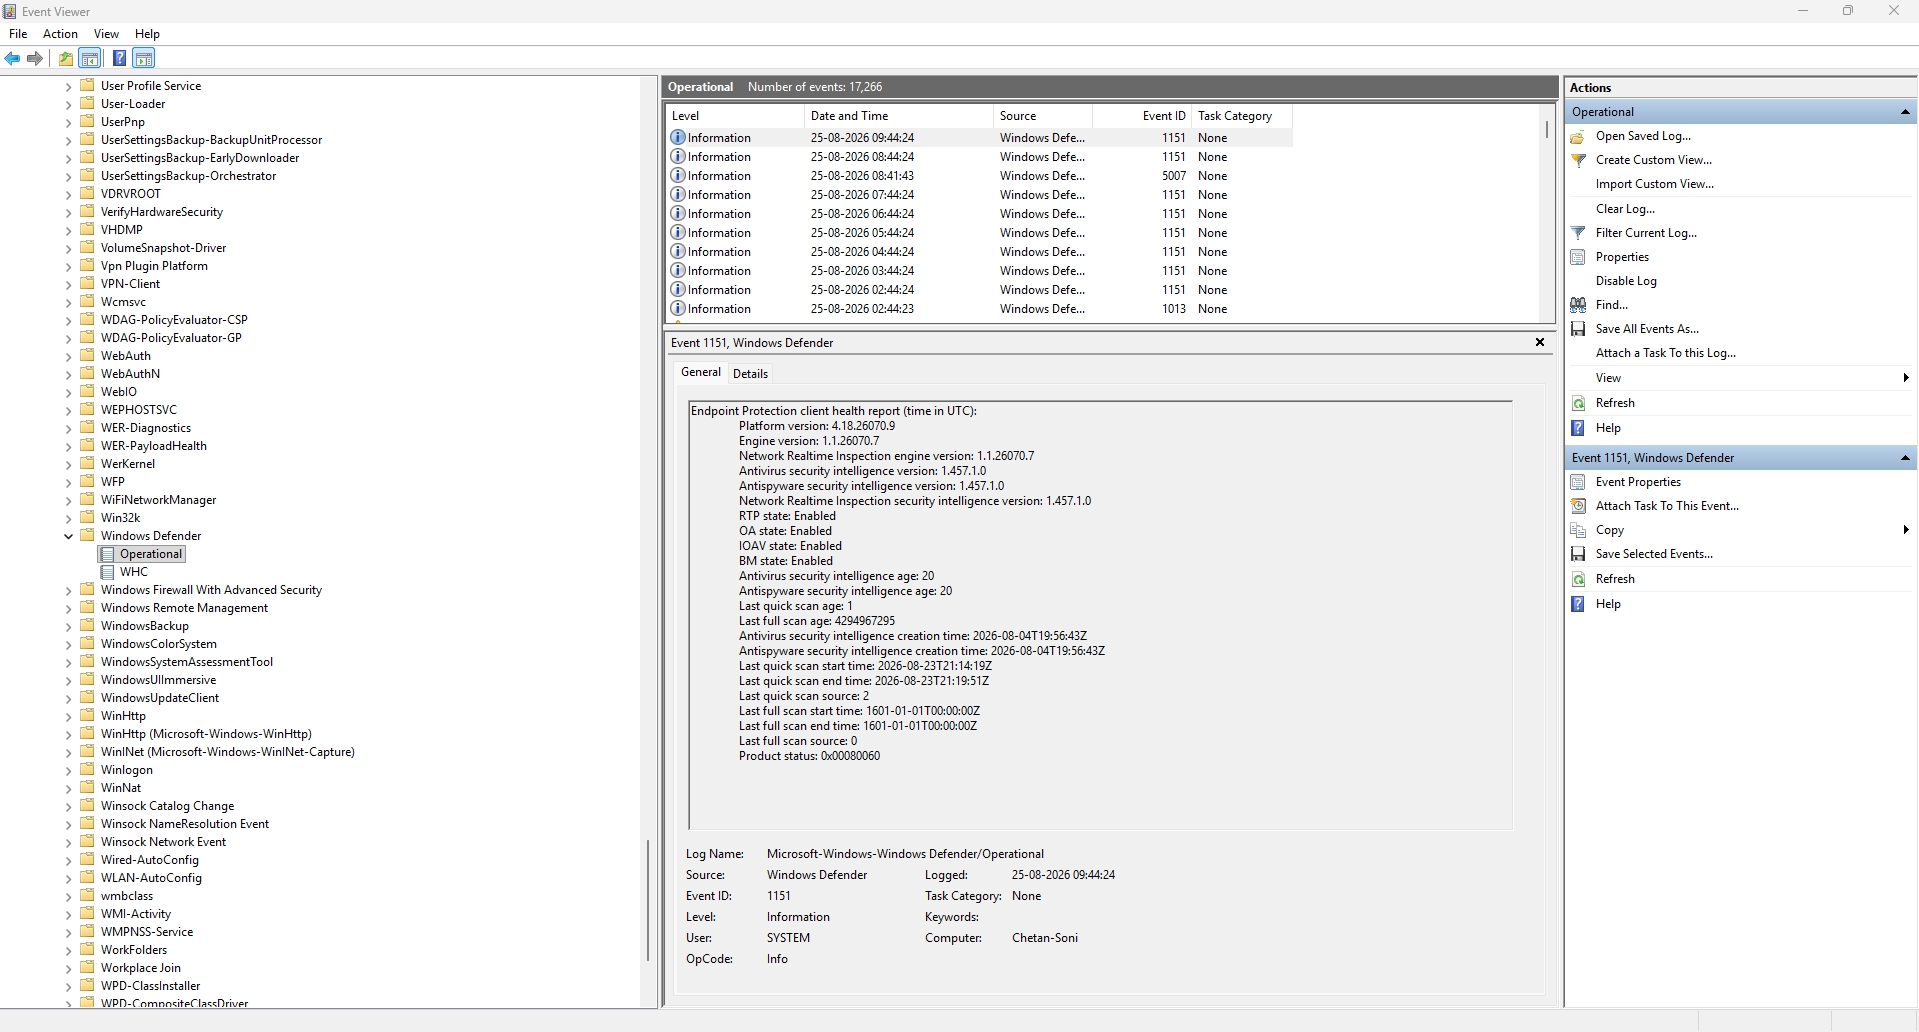Open the File menu
1919x1032 pixels.
coord(18,34)
